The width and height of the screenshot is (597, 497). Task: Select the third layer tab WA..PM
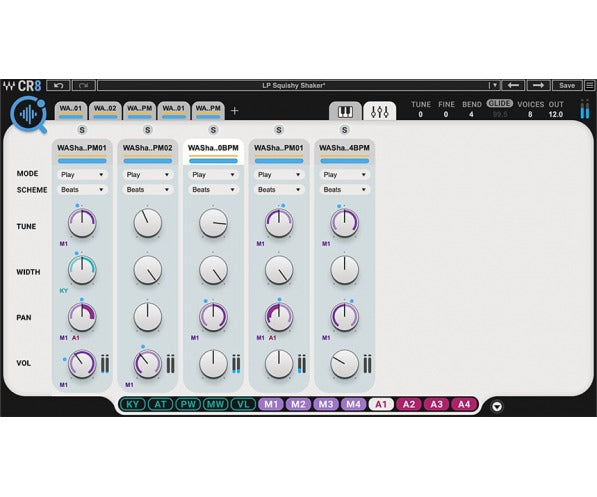click(139, 111)
